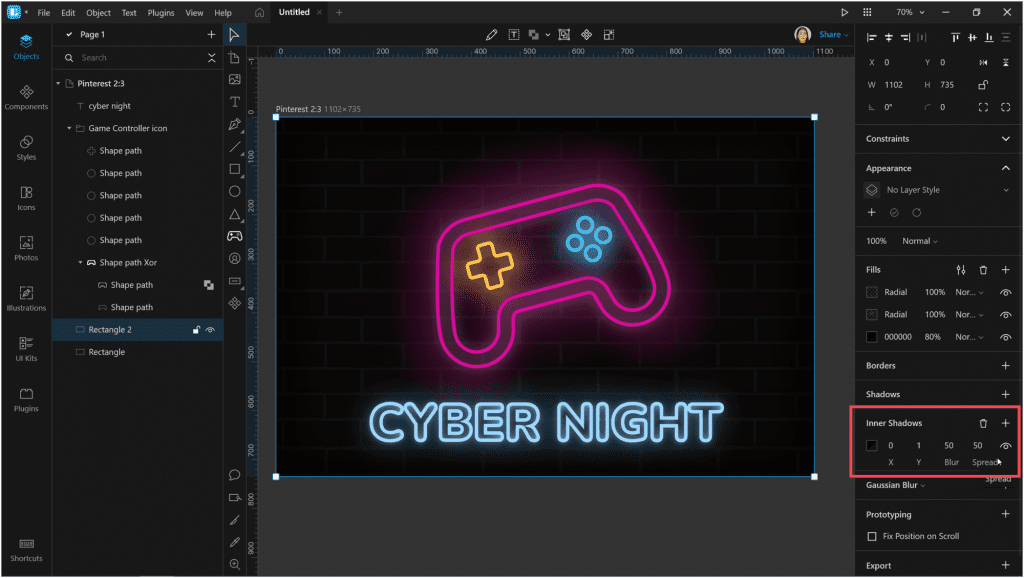Add a new border
Viewport: 1024px width, 578px height.
point(1006,366)
